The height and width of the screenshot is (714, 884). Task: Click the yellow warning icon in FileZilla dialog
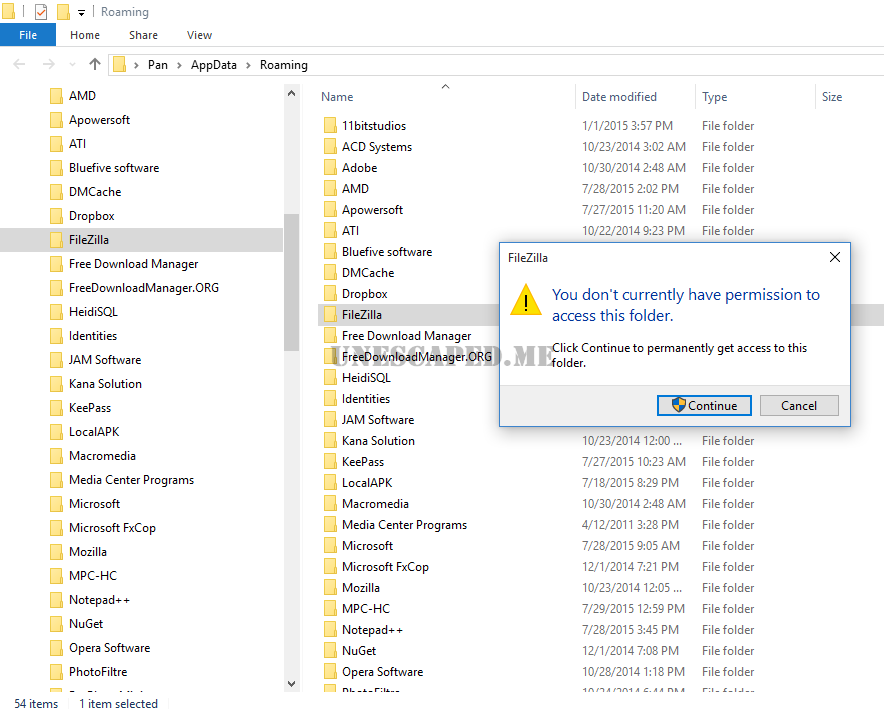tap(526, 302)
